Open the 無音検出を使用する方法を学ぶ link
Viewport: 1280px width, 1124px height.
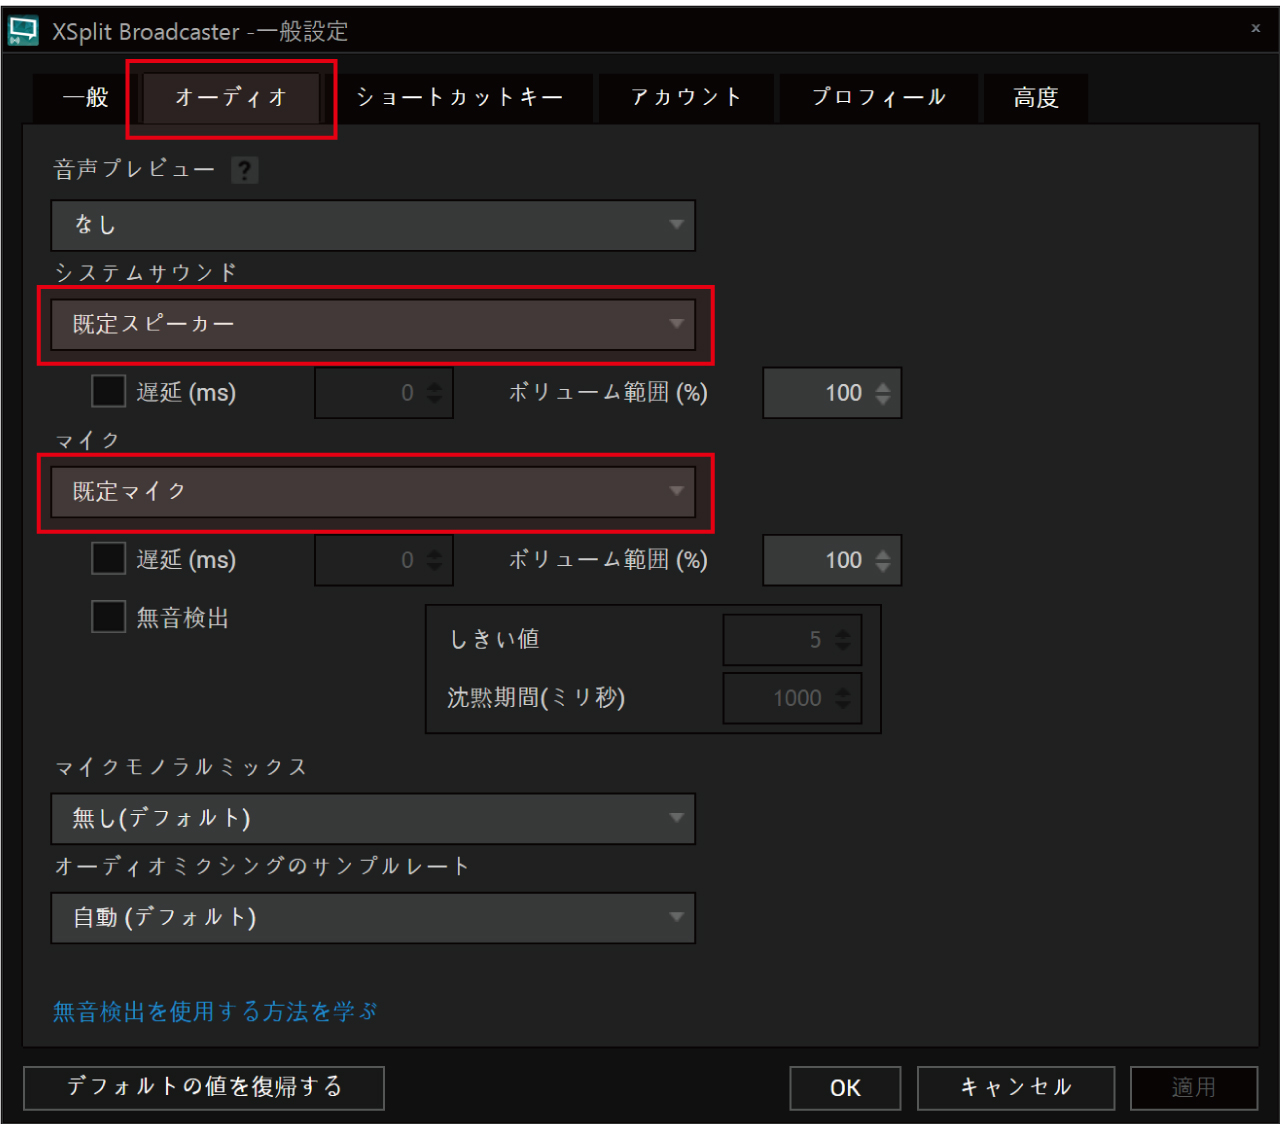(215, 1012)
